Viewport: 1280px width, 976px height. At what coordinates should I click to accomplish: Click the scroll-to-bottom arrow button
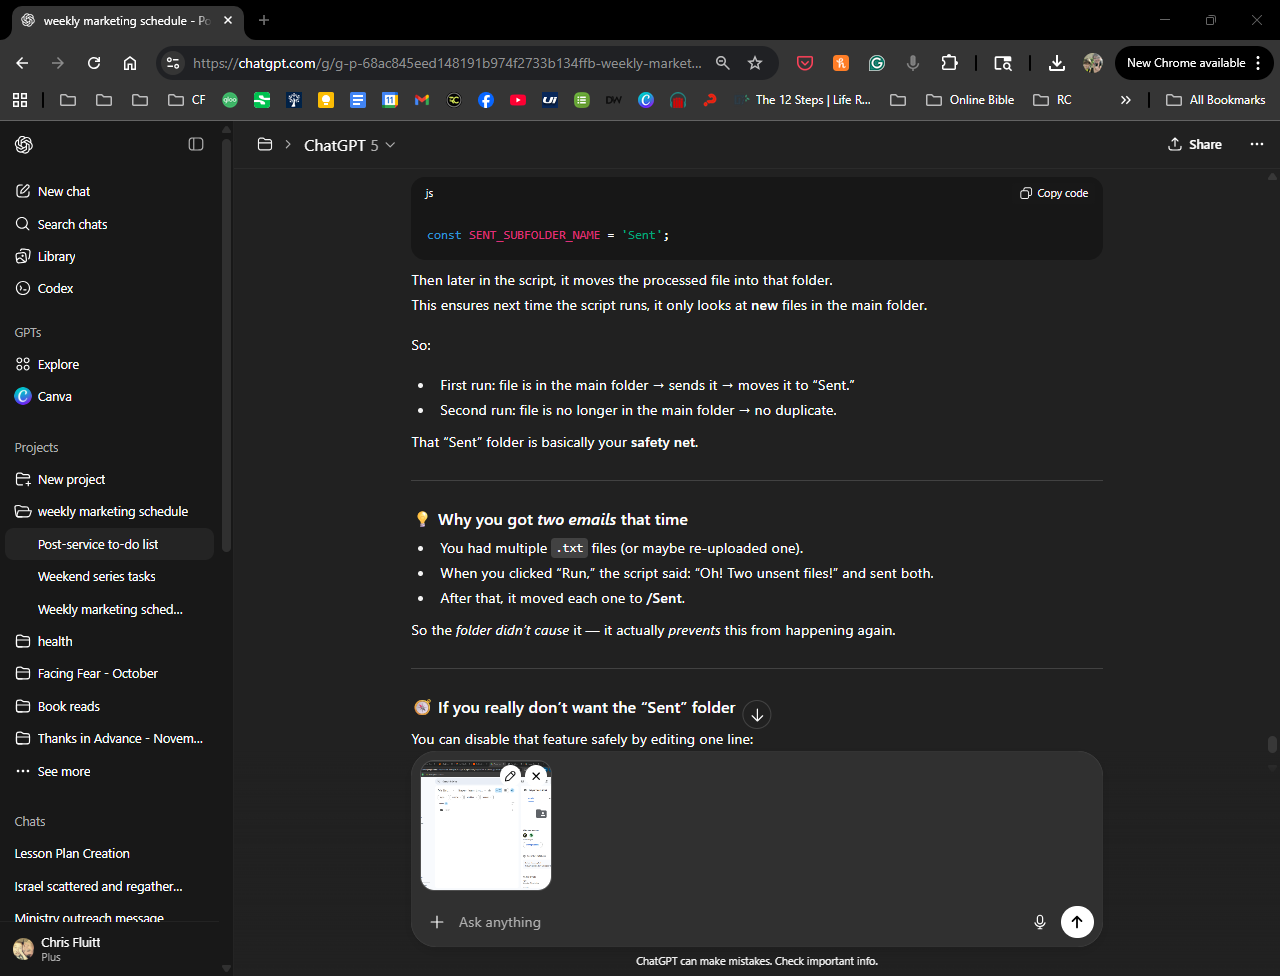tap(757, 714)
